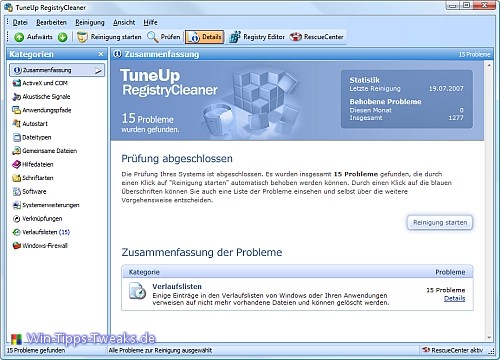500x360 pixels.
Task: Click the Verlaufslisten heading in the summary
Action: (x=177, y=286)
